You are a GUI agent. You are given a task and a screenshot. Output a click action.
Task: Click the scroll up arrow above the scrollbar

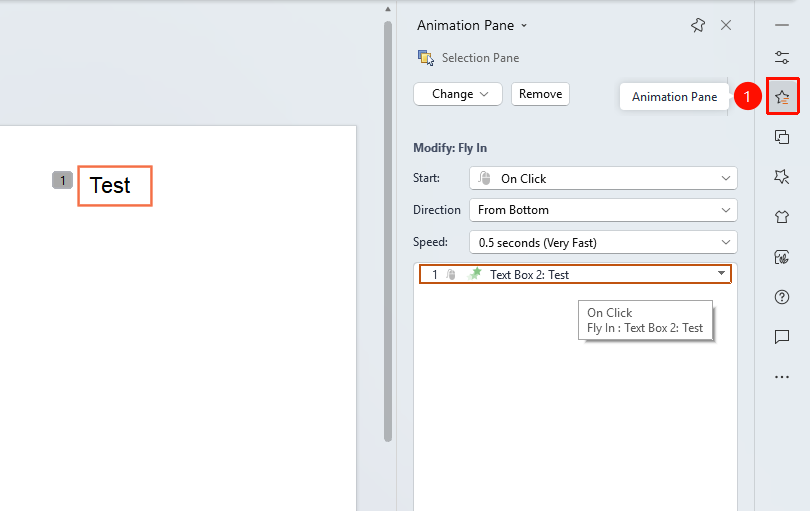point(388,9)
